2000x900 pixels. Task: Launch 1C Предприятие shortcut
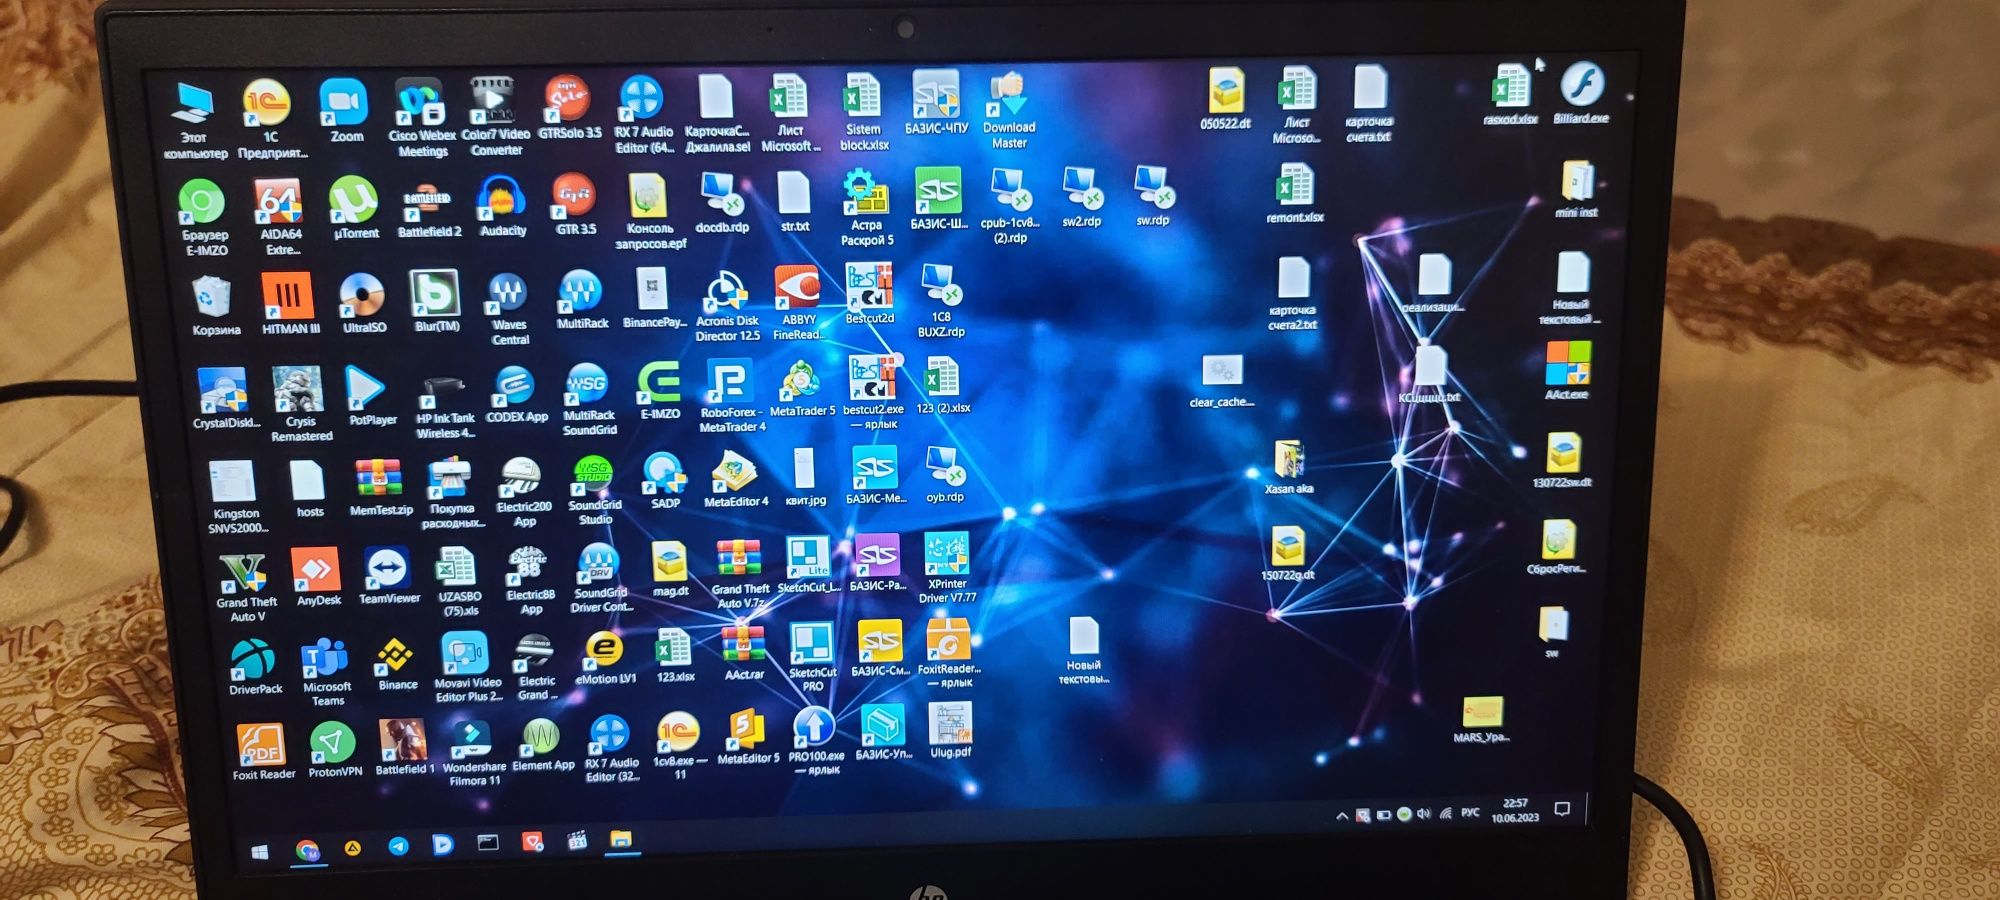pos(268,118)
